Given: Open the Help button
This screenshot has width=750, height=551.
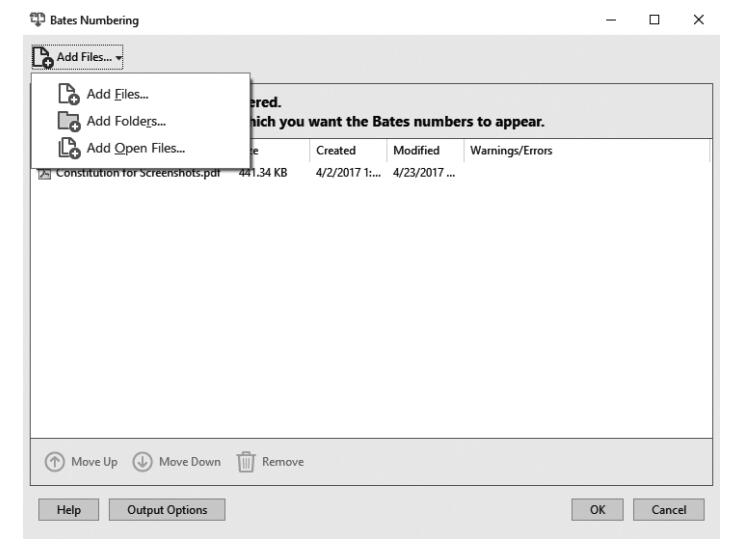Looking at the screenshot, I should tap(67, 508).
